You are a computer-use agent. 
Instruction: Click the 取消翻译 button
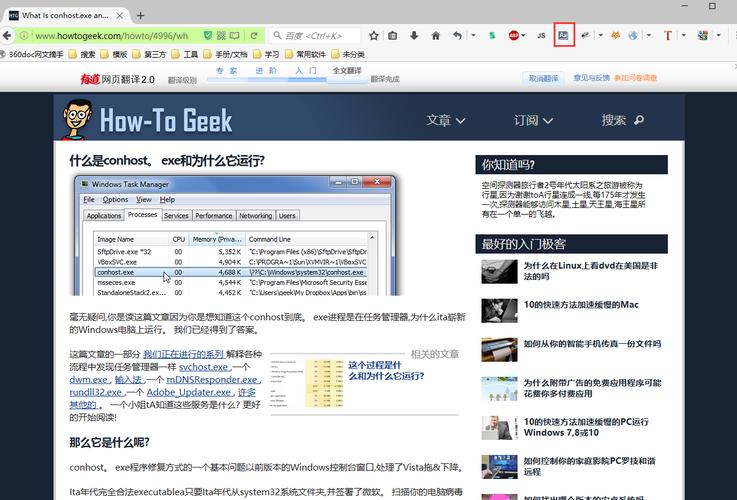tap(543, 78)
